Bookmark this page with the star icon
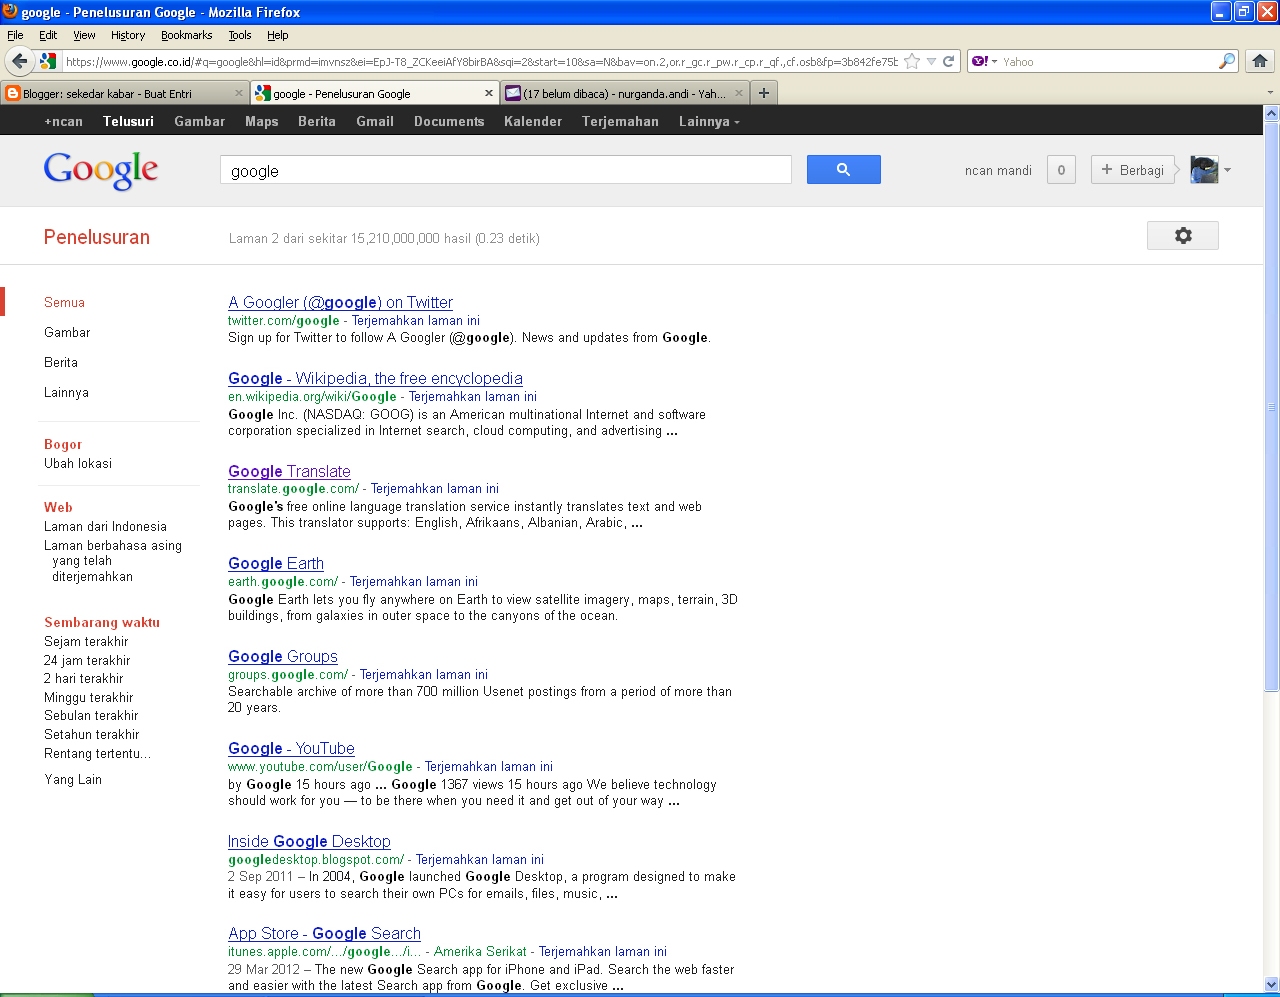 coord(912,61)
